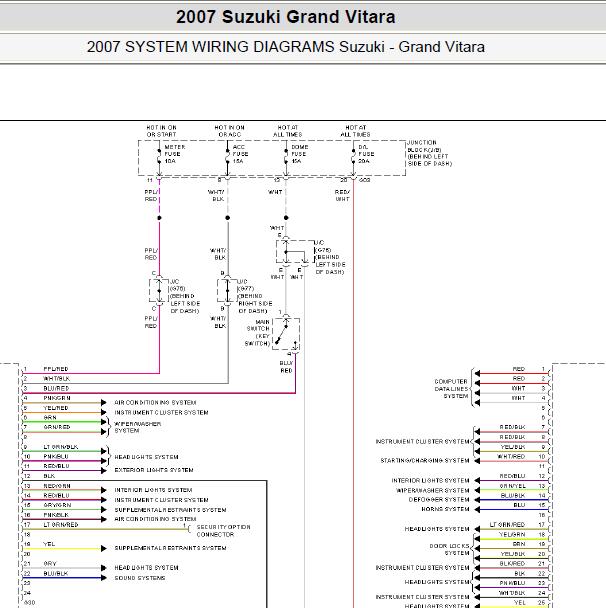Click "INTERIOR LIGHTS SYSTEM" on the right connector
The width and height of the screenshot is (606, 608).
pos(430,480)
